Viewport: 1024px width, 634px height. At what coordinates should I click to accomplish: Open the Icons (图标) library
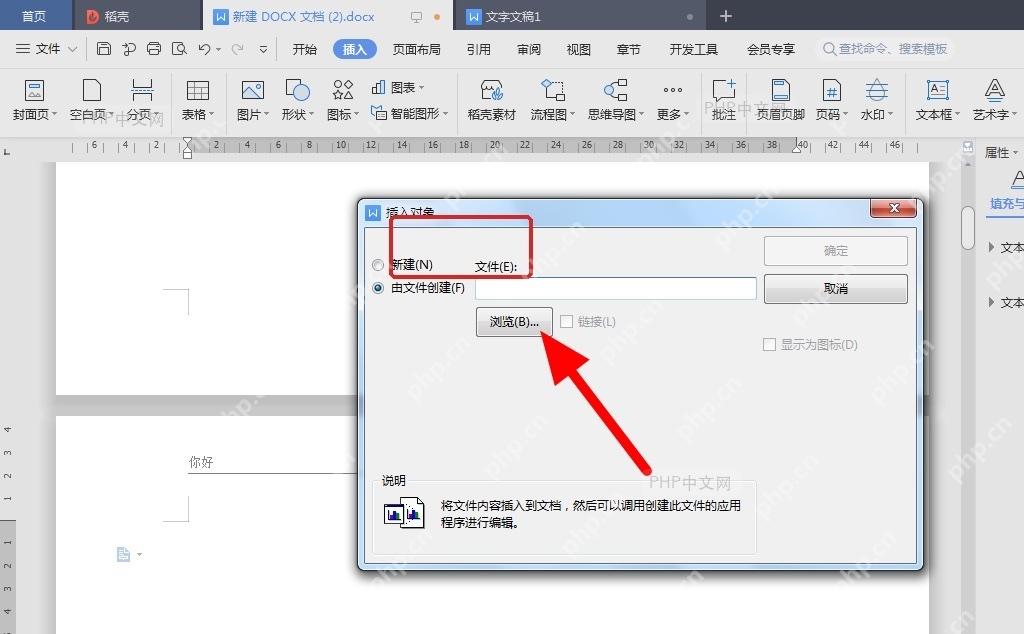click(343, 100)
